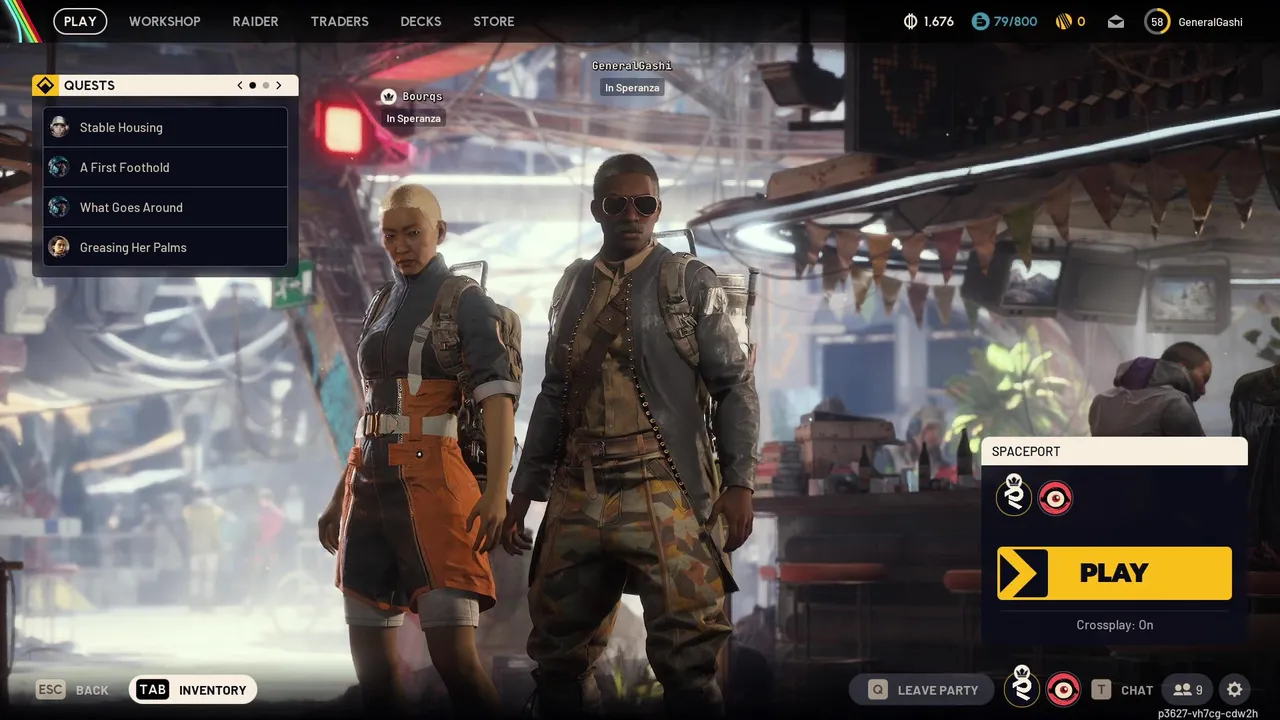Viewport: 1280px width, 720px height.
Task: Go to next quests page arrow
Action: click(279, 86)
